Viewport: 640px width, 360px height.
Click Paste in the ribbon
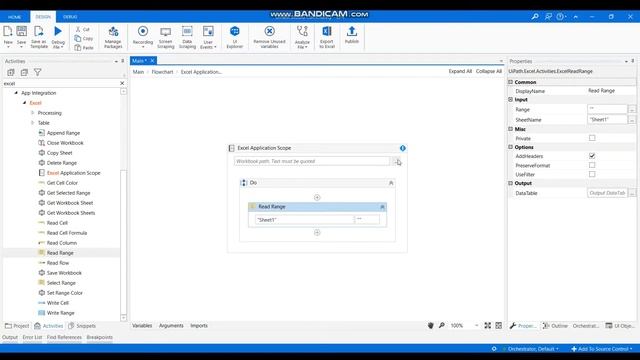tap(84, 48)
